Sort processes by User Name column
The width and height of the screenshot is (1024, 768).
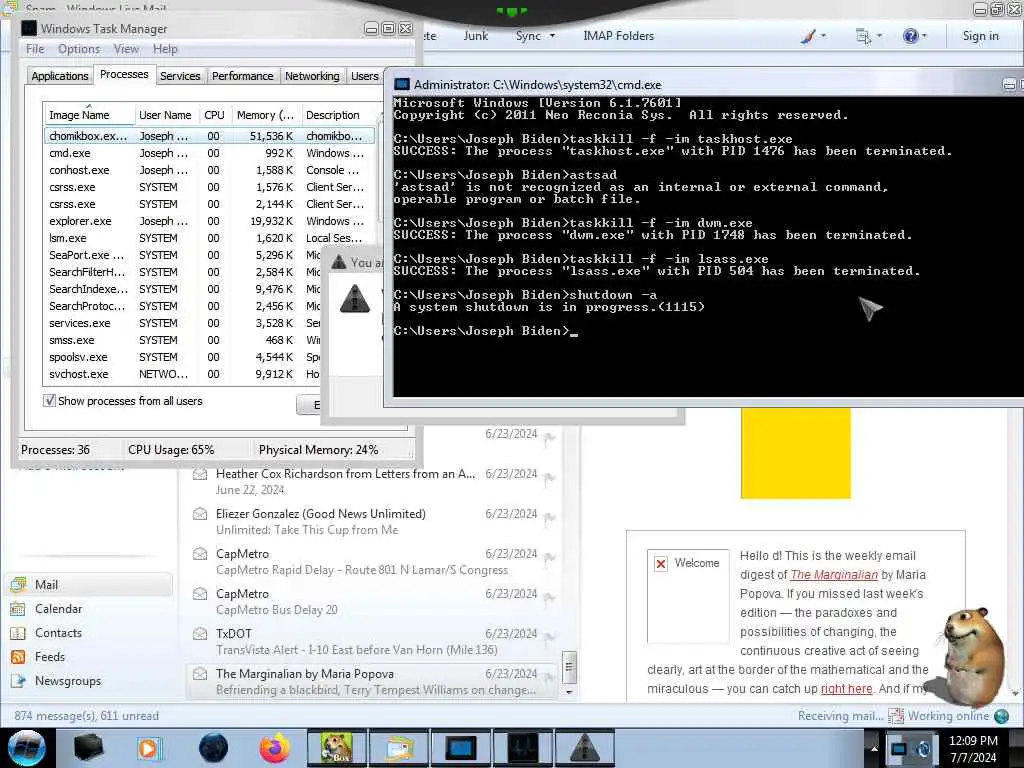coord(165,114)
